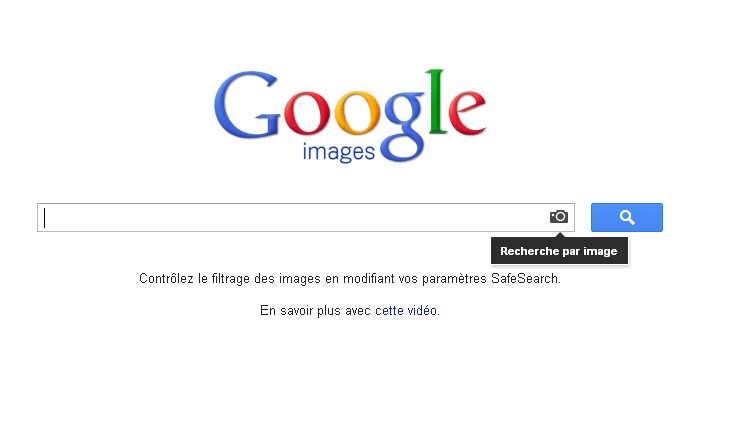This screenshot has width=729, height=440.
Task: Open search by image via camera icon
Action: tap(558, 217)
